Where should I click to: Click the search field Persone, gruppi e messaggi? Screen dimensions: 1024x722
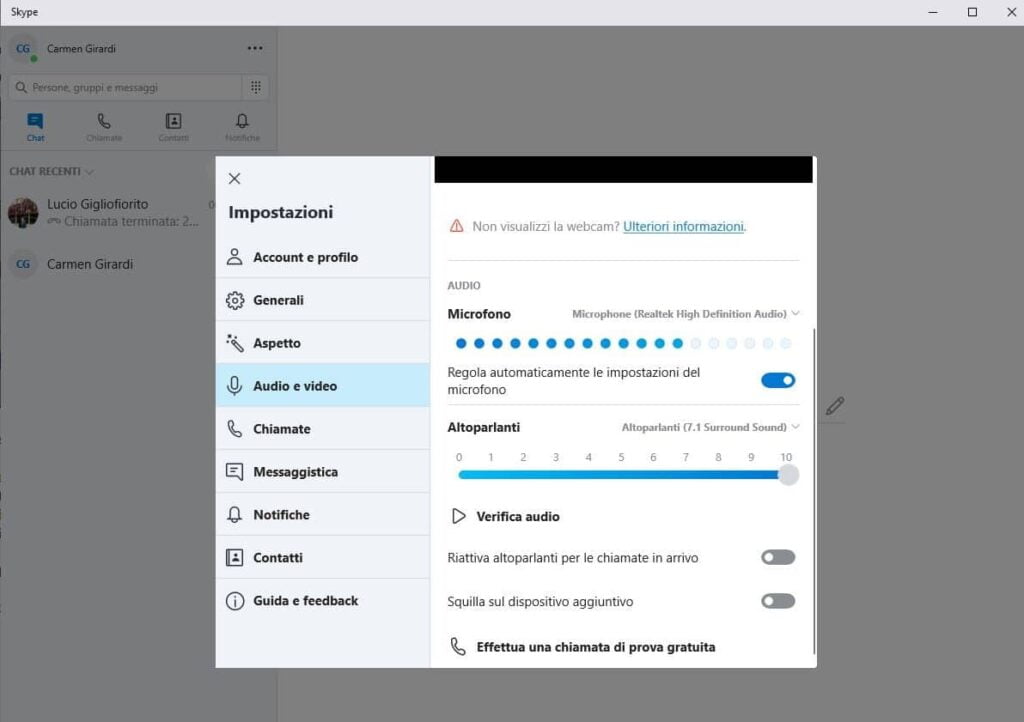coord(125,87)
